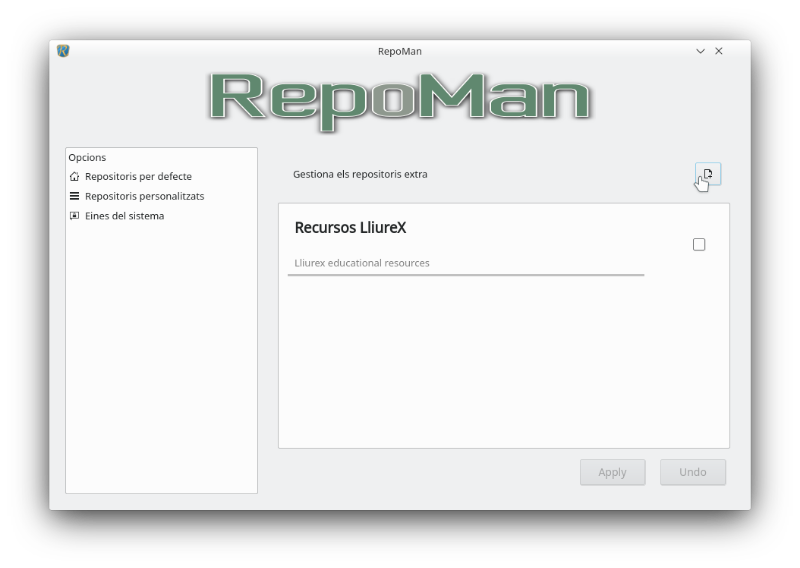Close the RepoMan window
Image resolution: width=800 pixels, height=568 pixels.
(x=719, y=51)
